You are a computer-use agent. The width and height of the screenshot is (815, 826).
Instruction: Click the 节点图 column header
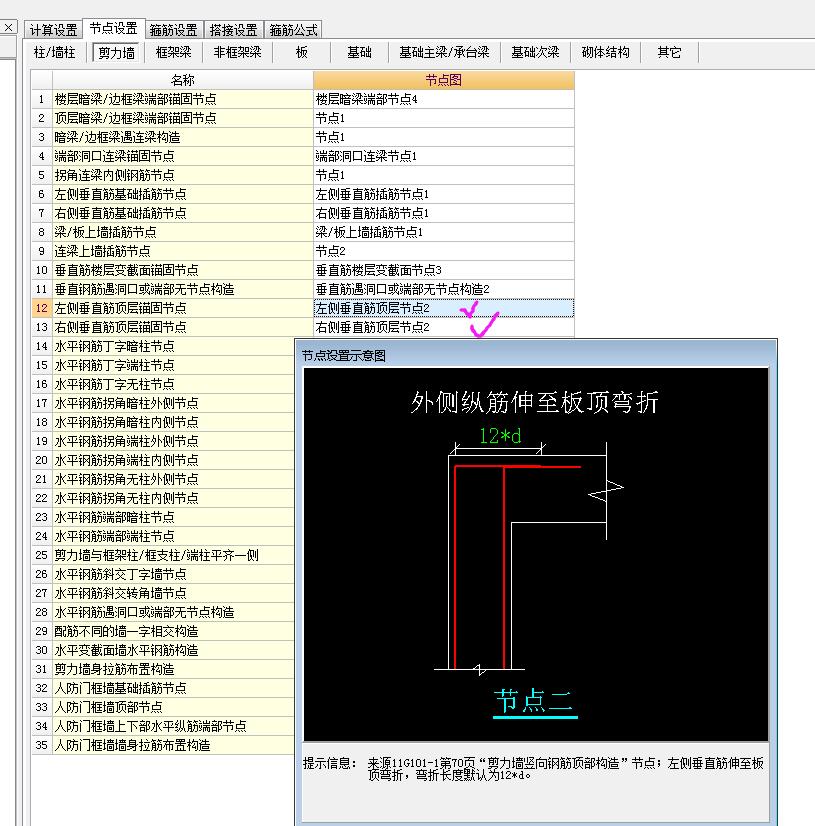(444, 80)
